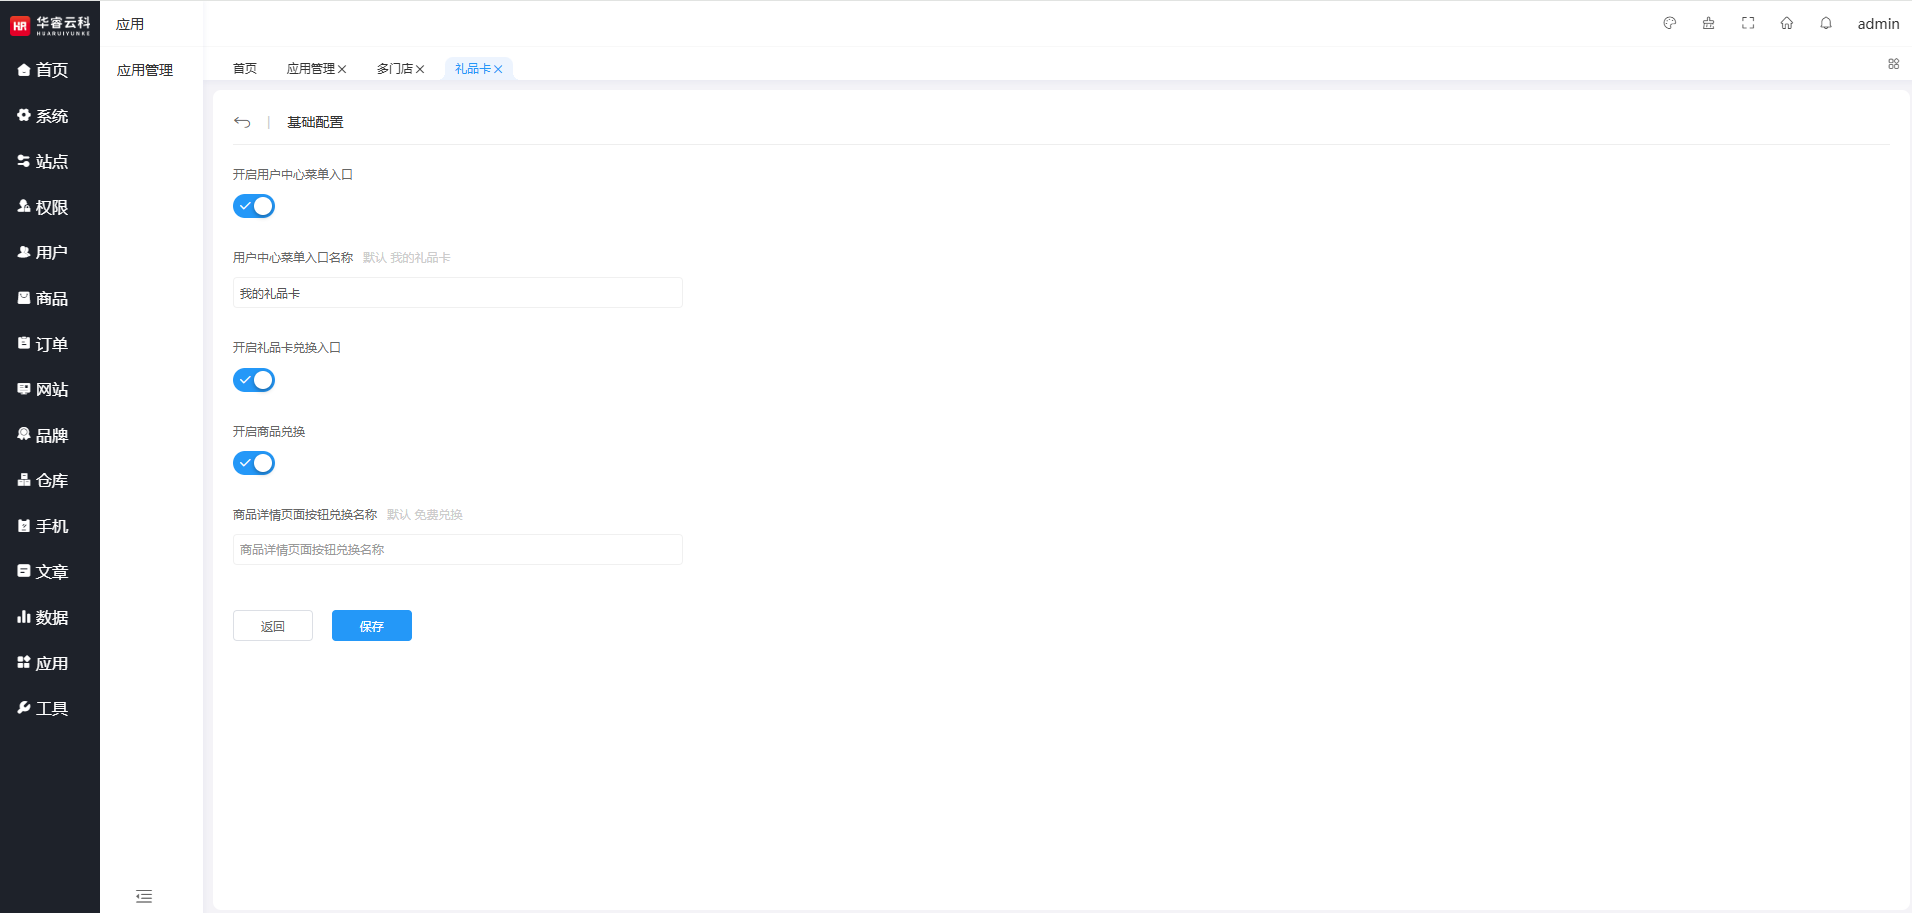Image resolution: width=1912 pixels, height=913 pixels.
Task: Click the home icon in header
Action: [1787, 23]
